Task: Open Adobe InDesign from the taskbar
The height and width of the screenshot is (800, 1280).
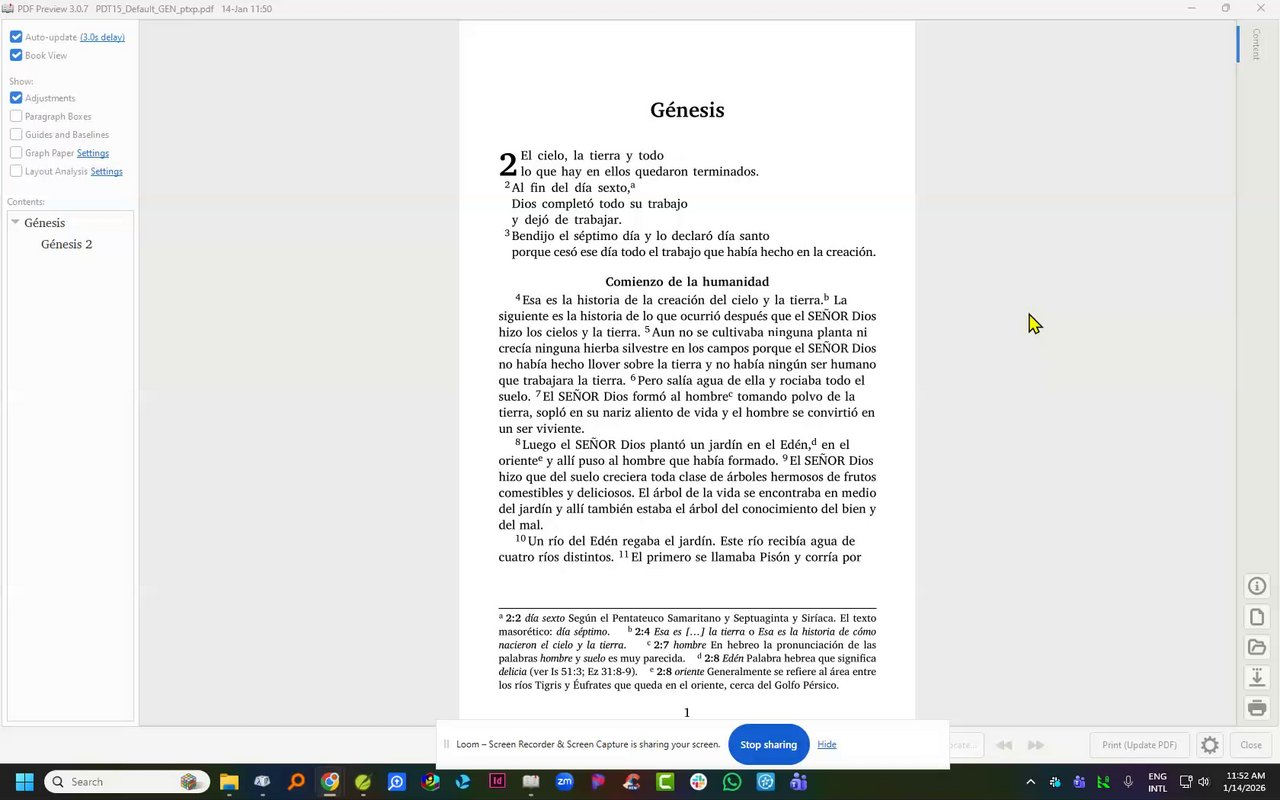Action: pos(497,782)
